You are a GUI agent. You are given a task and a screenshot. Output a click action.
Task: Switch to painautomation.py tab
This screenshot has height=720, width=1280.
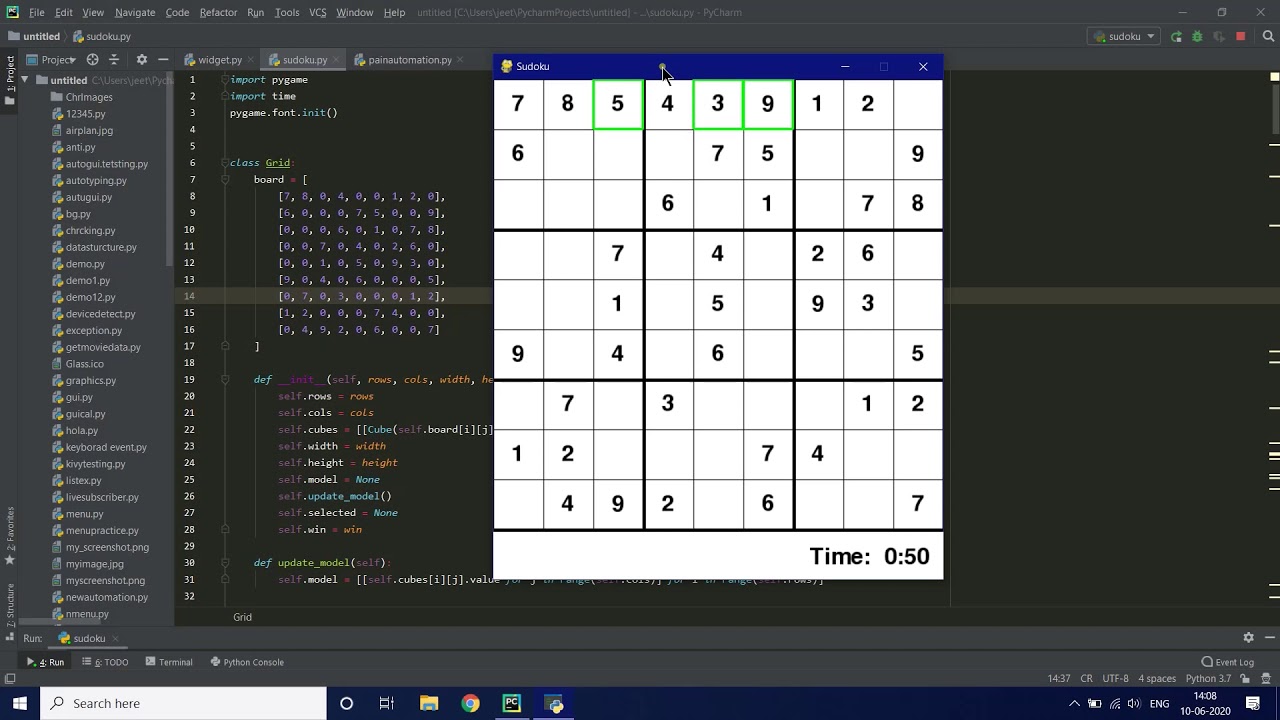pos(410,60)
